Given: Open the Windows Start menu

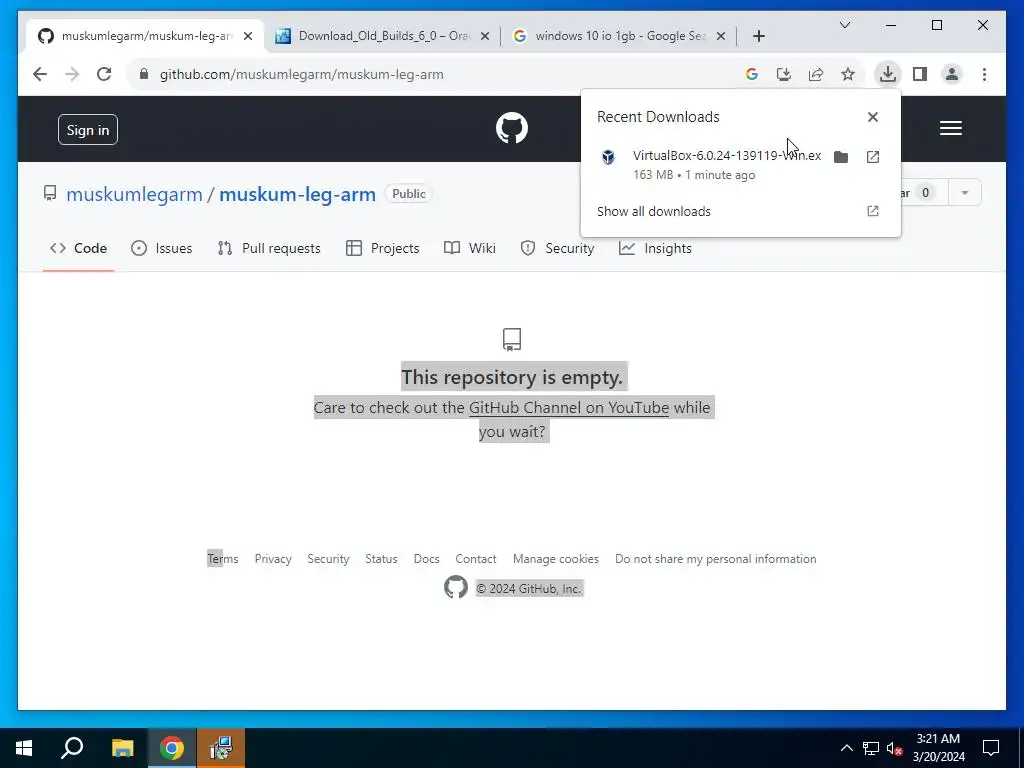Looking at the screenshot, I should [x=24, y=748].
